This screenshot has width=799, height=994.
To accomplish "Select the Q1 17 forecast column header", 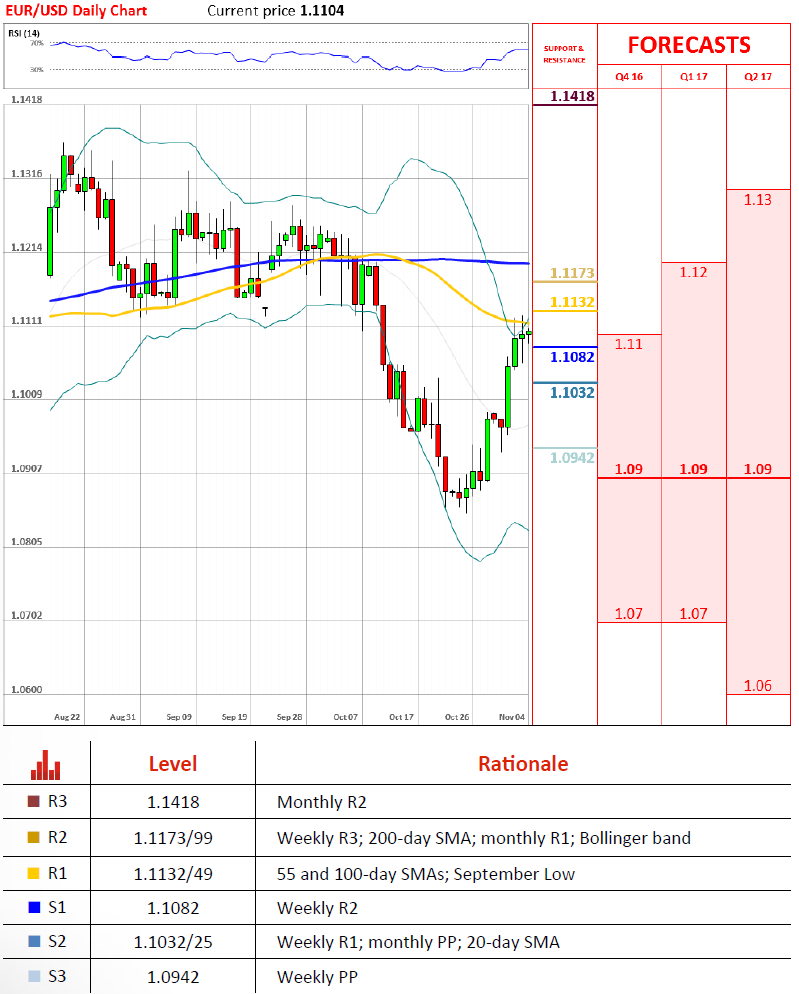I will (x=694, y=77).
